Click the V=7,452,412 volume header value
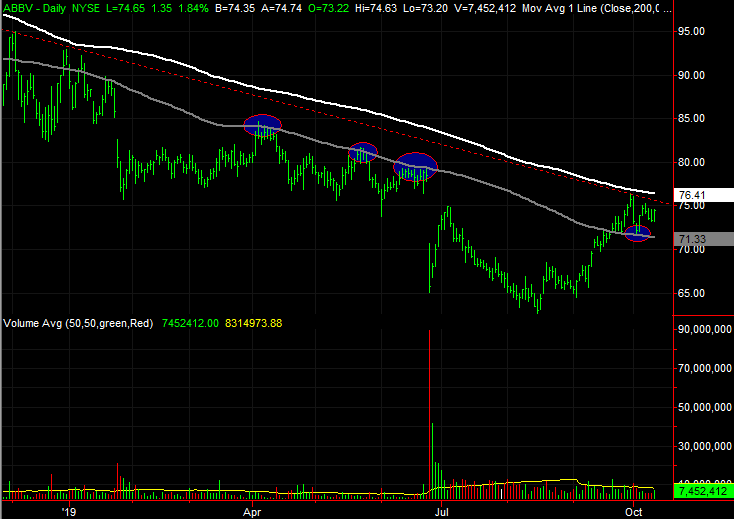Screen dimensions: 734x519 [485, 8]
